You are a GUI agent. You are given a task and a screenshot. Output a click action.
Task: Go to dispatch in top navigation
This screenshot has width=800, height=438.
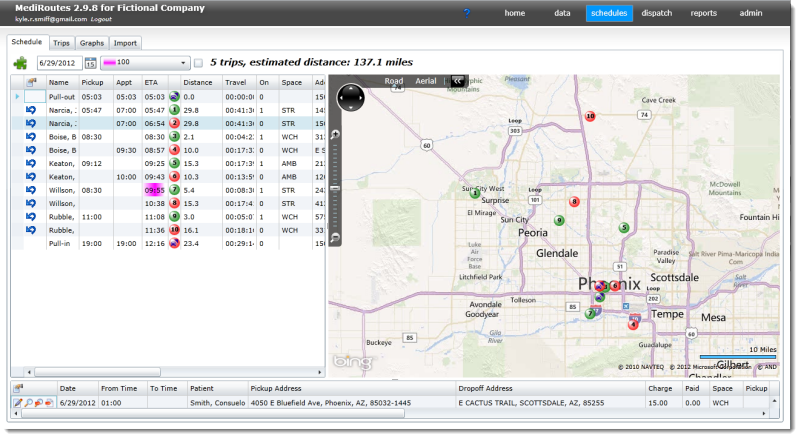tap(657, 13)
